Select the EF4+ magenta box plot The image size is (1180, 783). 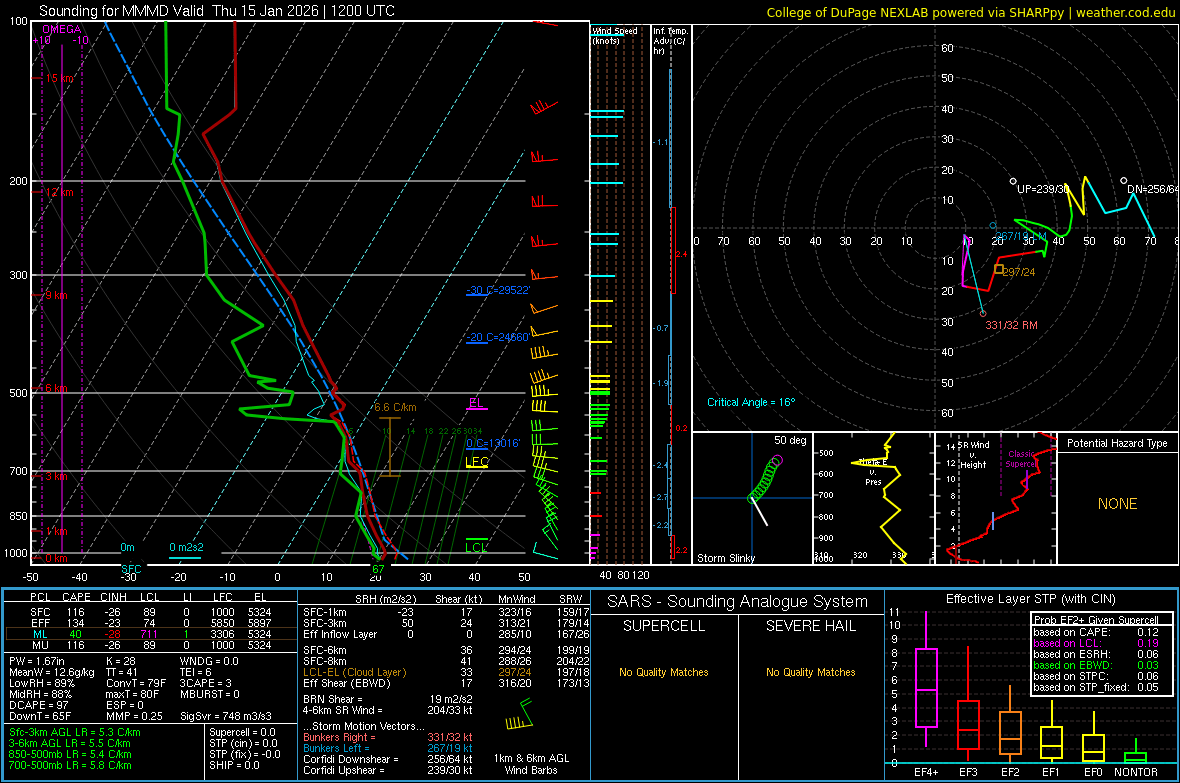tap(926, 679)
